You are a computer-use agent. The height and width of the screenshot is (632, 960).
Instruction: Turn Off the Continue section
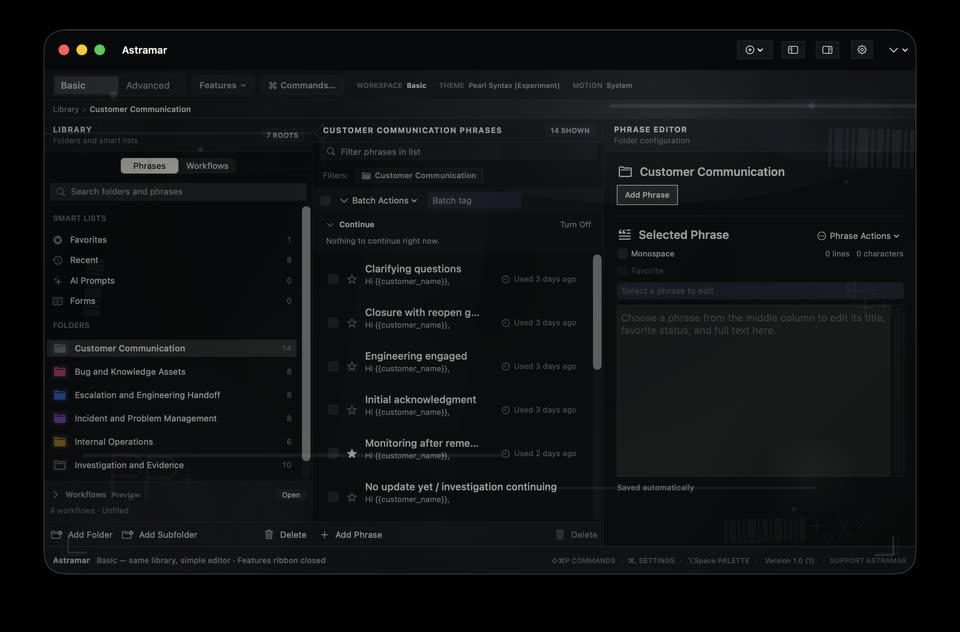pyautogui.click(x=576, y=225)
